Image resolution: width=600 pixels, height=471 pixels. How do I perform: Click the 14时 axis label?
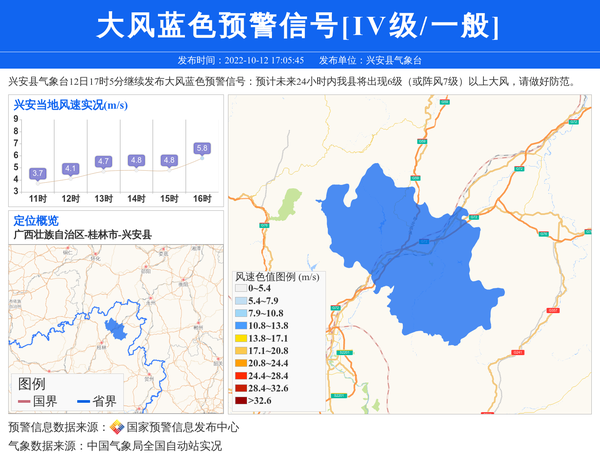[x=137, y=199]
